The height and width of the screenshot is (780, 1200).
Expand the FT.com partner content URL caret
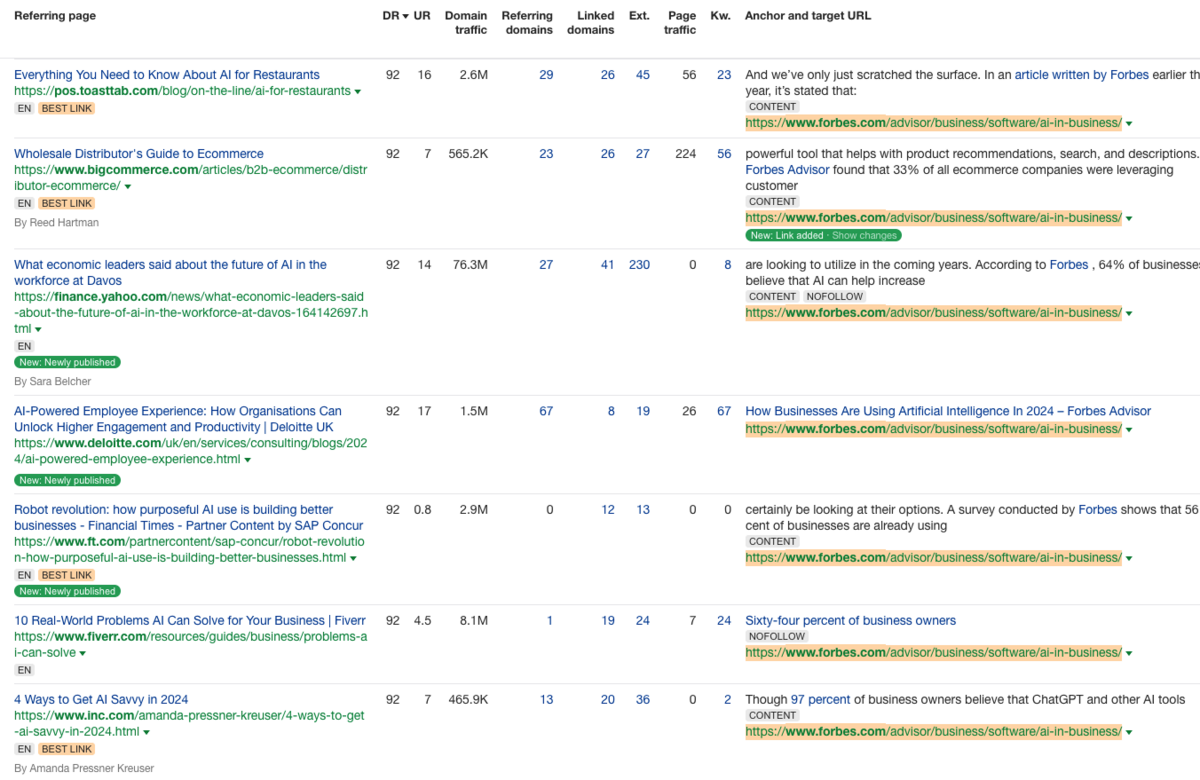355,557
